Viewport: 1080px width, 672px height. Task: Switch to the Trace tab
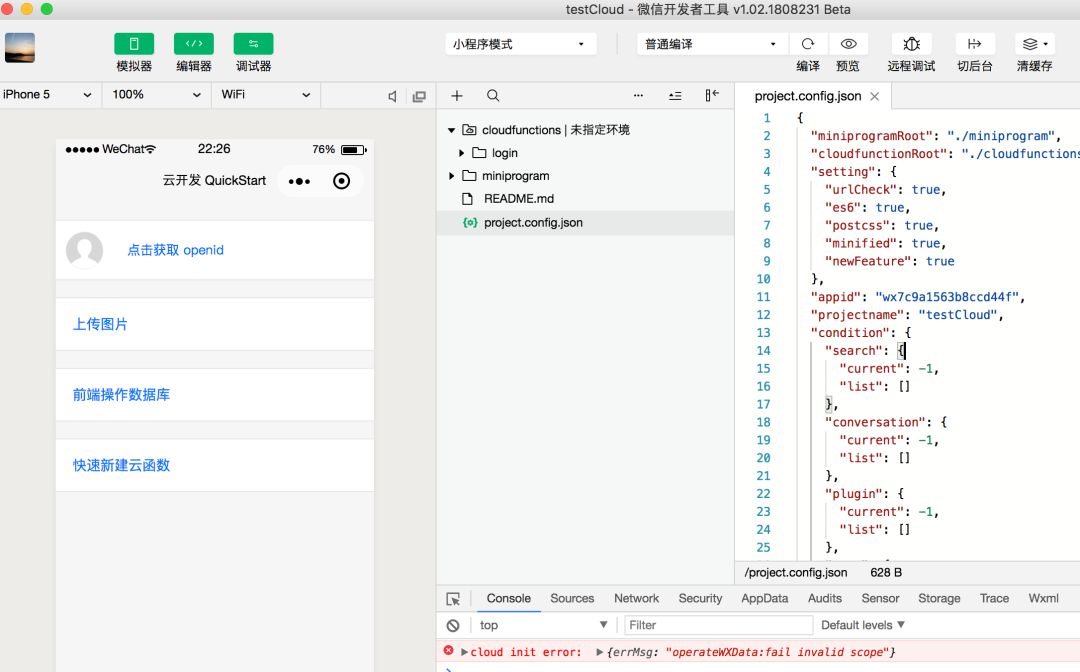[994, 598]
